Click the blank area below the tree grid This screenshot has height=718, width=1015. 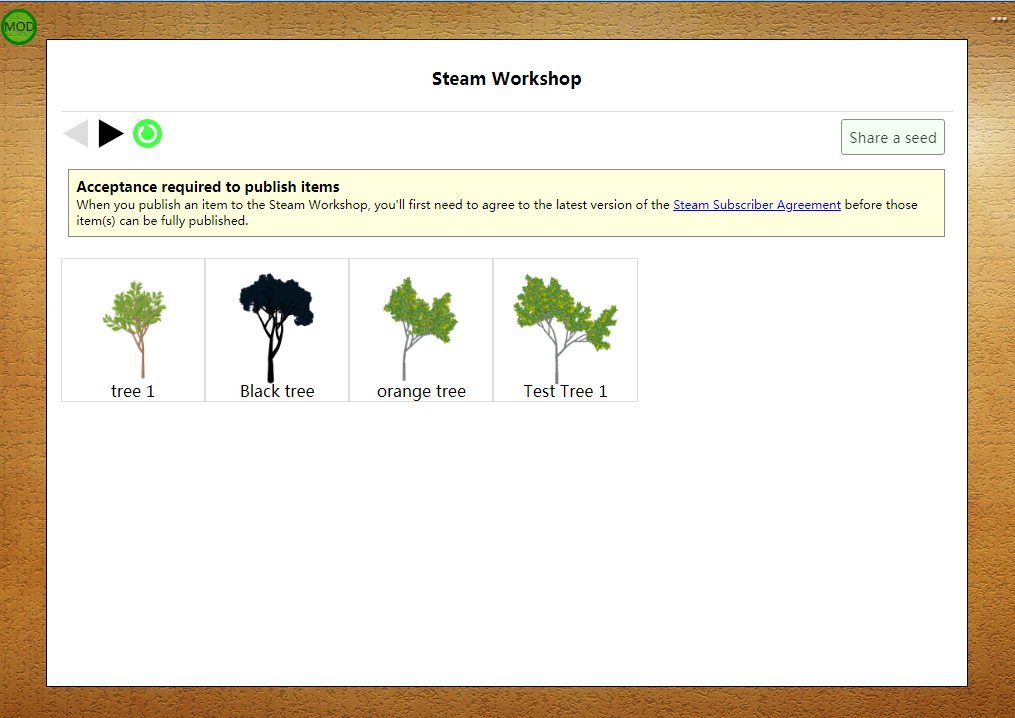click(x=507, y=544)
